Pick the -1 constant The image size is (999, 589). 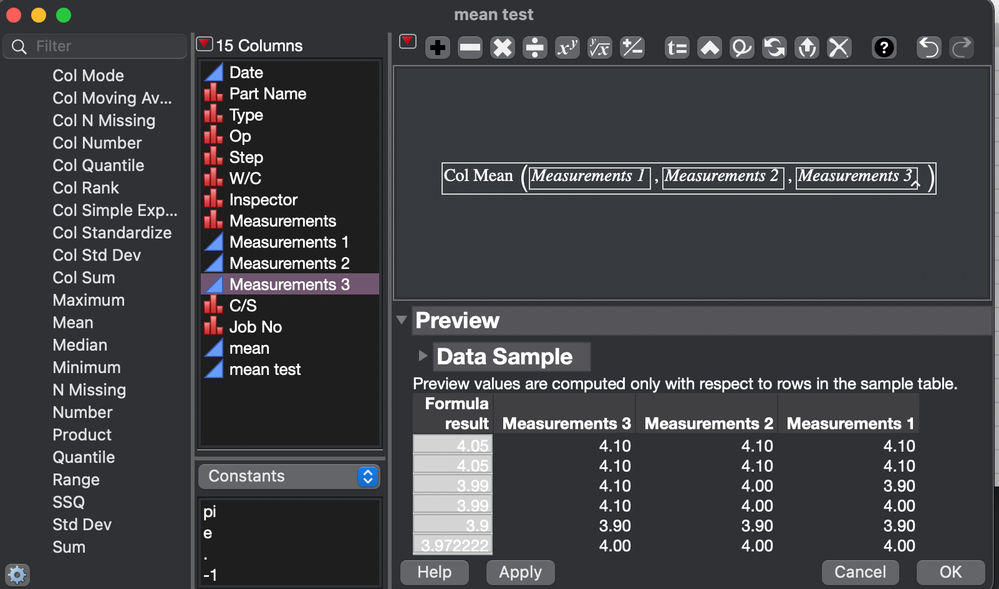[210, 575]
